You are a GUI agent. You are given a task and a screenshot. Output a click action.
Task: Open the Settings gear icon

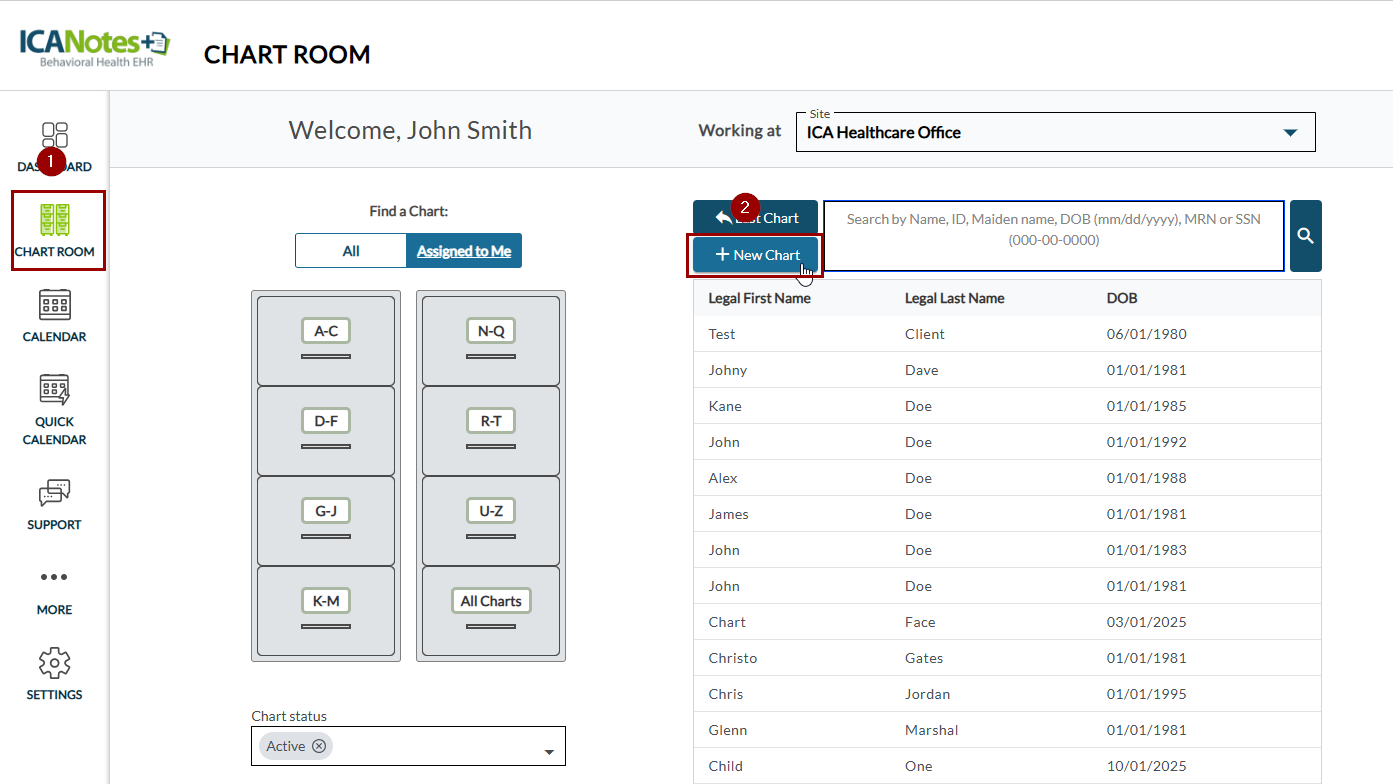tap(55, 663)
